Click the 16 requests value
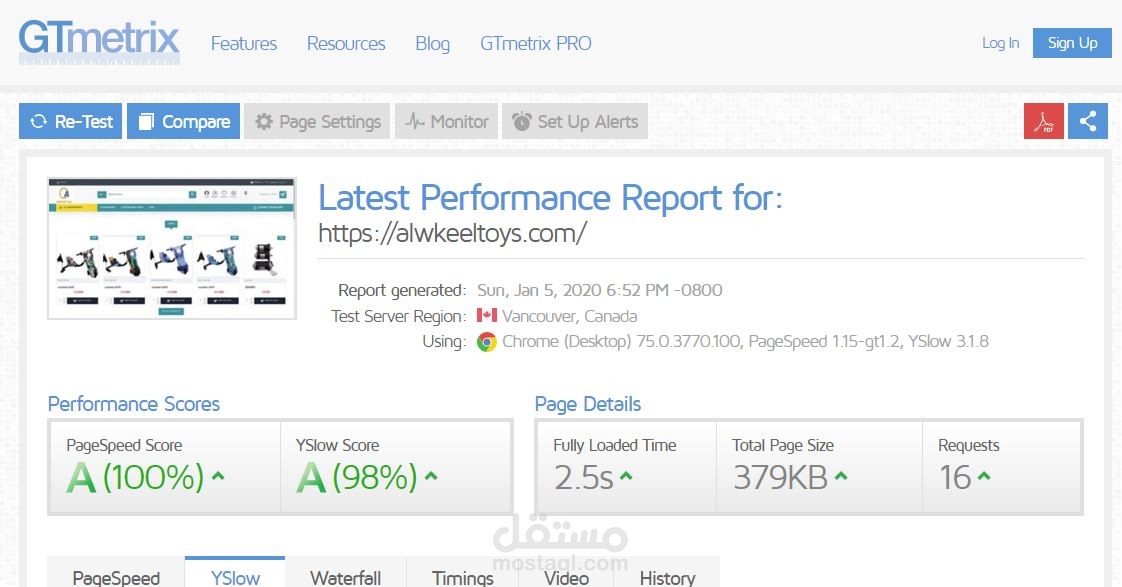This screenshot has height=587, width=1122. click(955, 477)
